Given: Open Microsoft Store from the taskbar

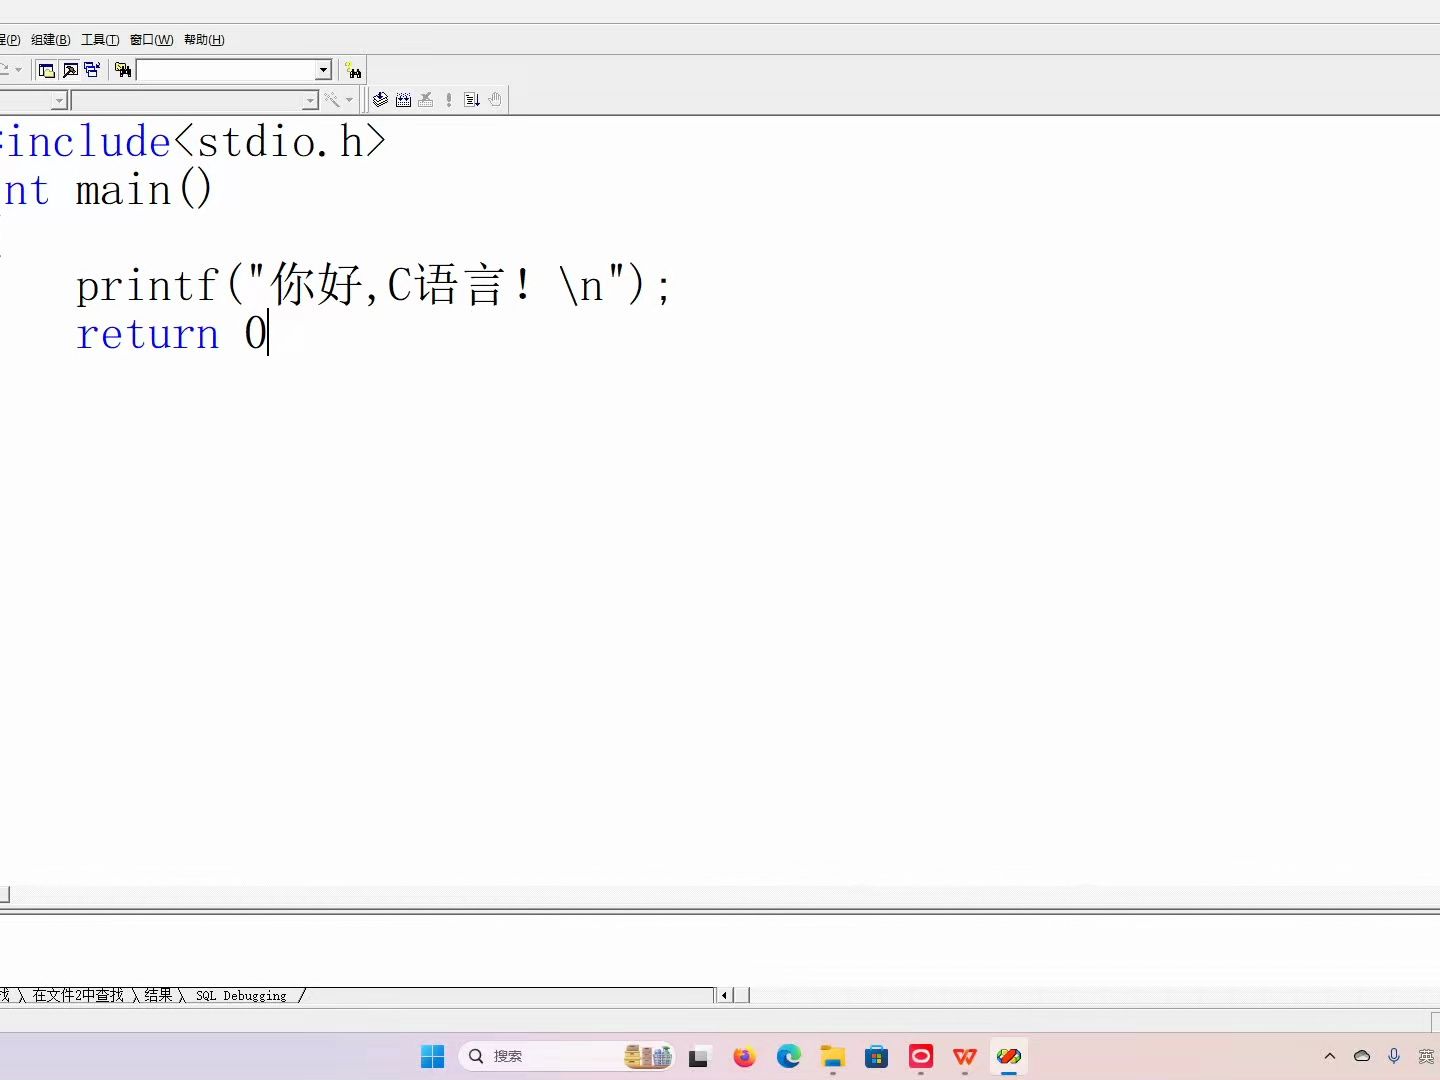Looking at the screenshot, I should (x=877, y=1056).
